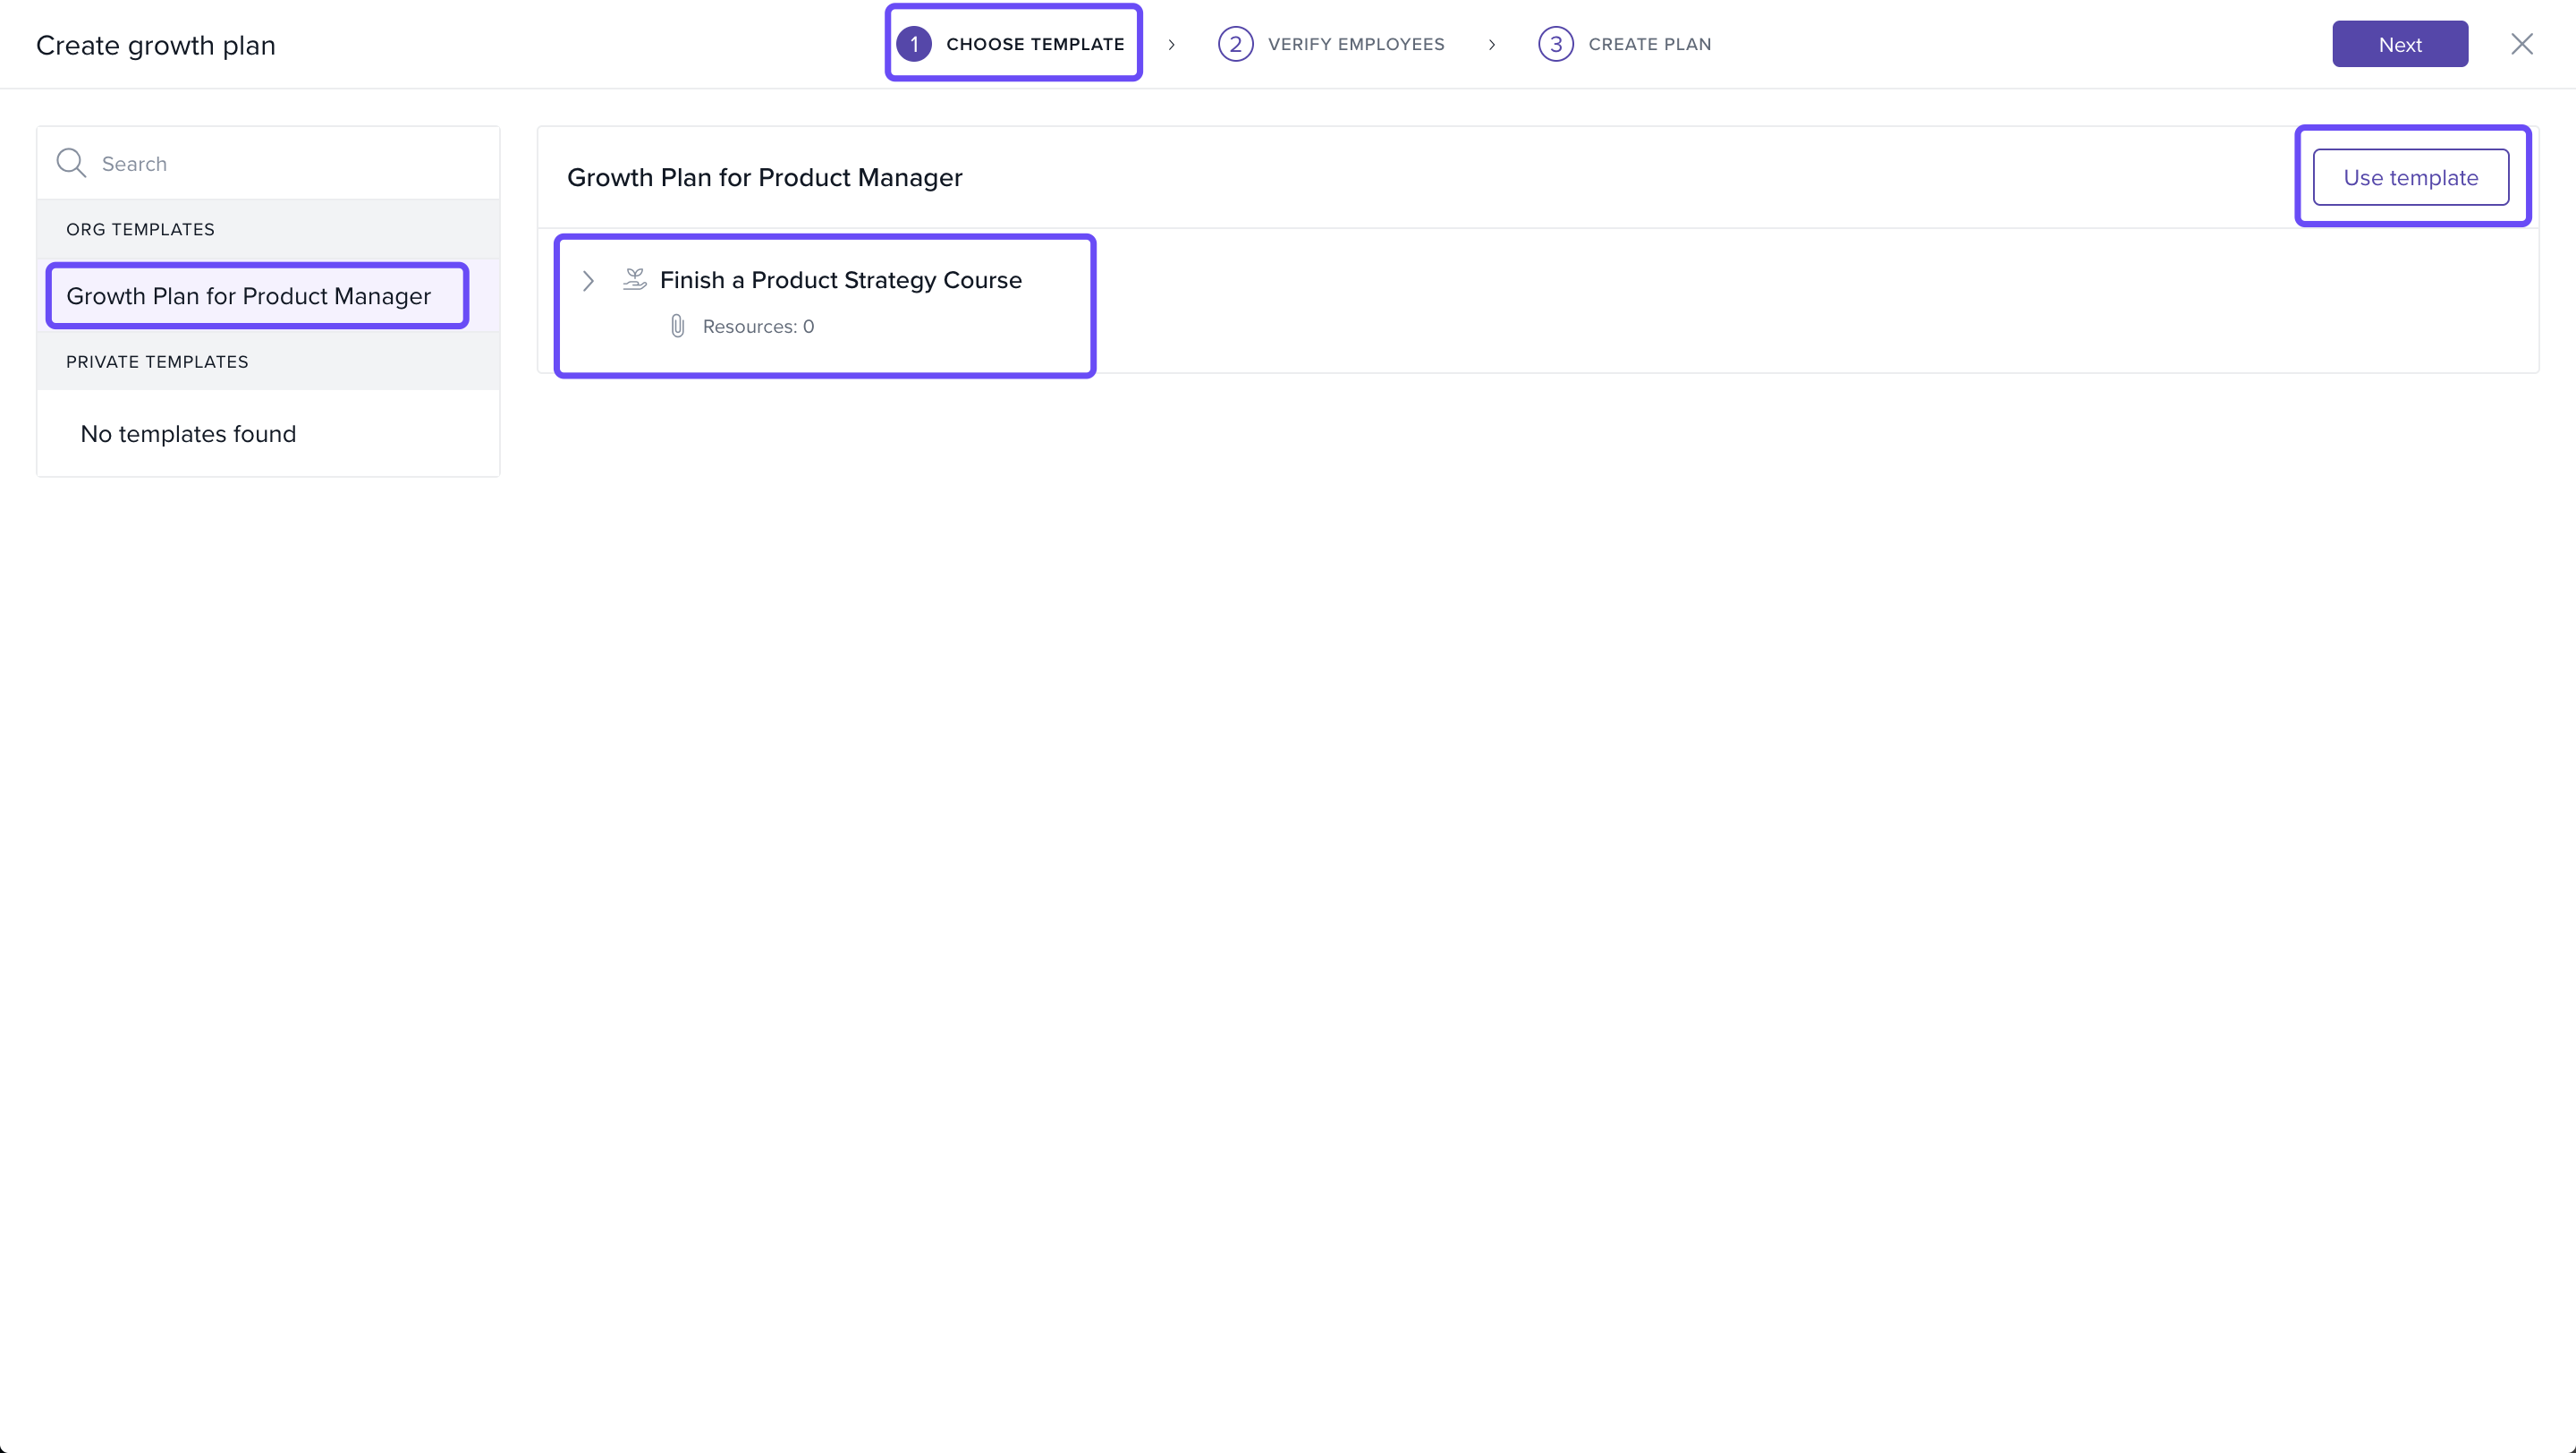This screenshot has width=2576, height=1453.
Task: Click the Org Templates section header
Action: pyautogui.click(x=140, y=229)
